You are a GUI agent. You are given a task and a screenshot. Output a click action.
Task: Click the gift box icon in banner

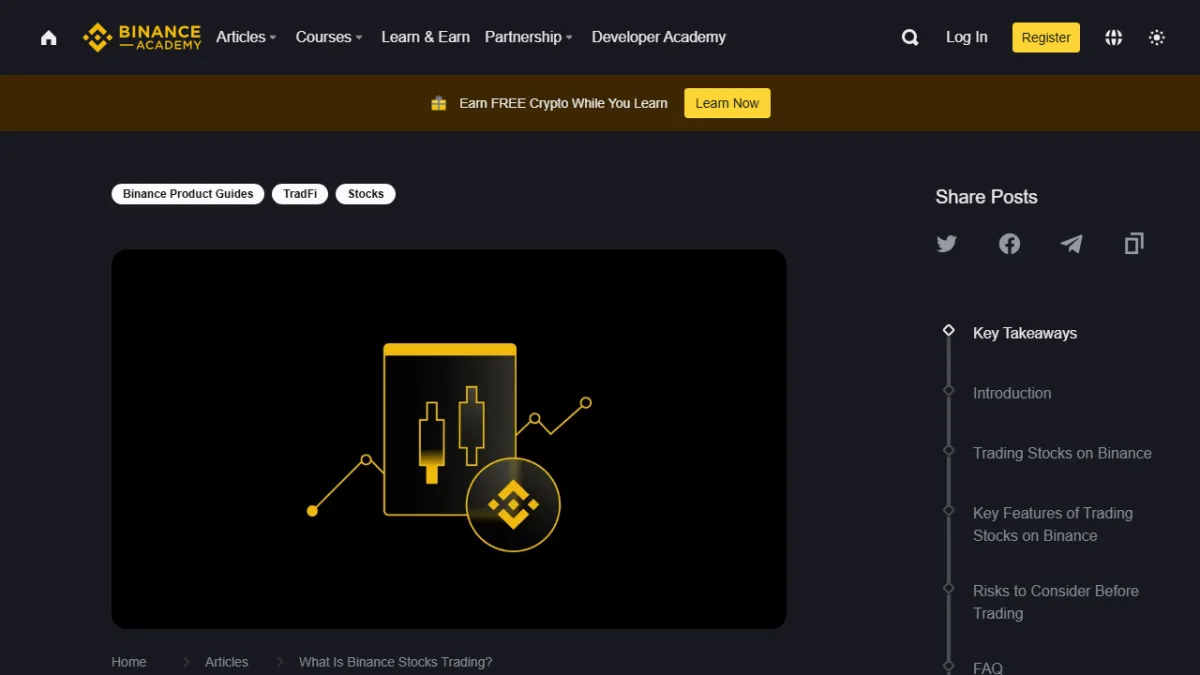438,103
